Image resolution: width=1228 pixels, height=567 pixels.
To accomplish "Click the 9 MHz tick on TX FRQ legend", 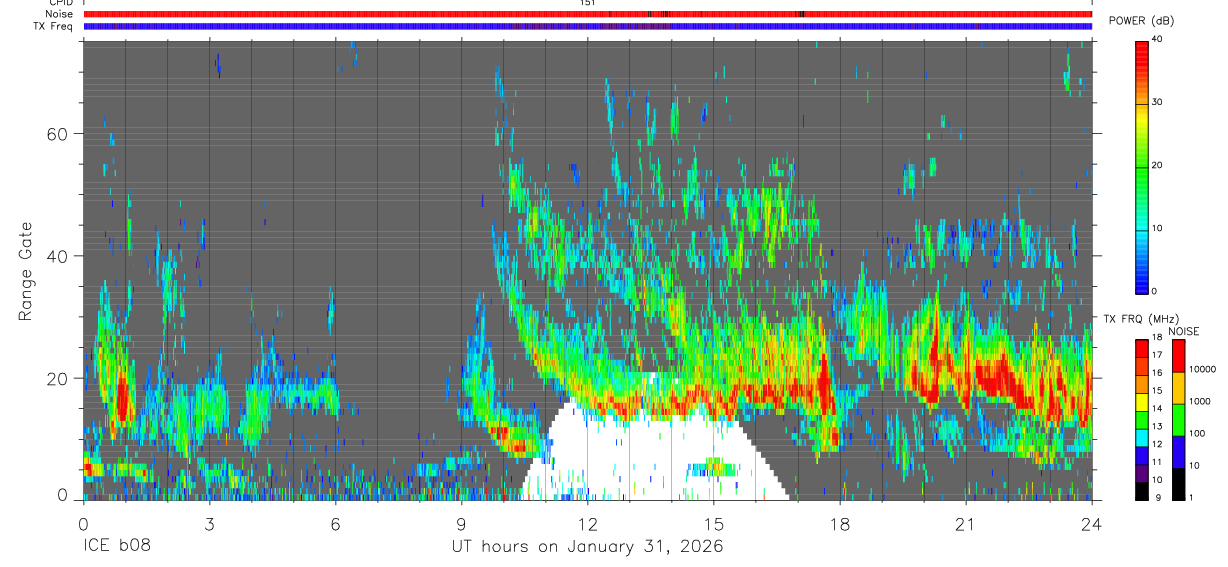I will click(1156, 498).
